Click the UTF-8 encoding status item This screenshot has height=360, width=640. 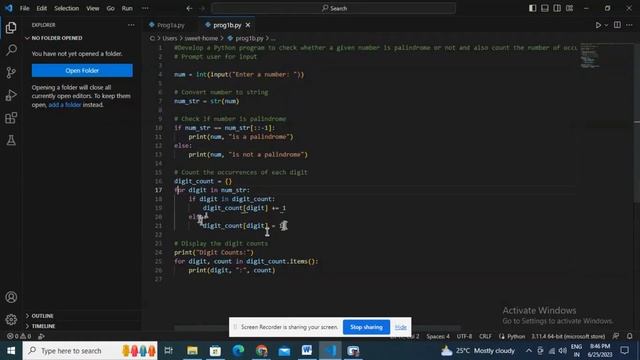point(464,336)
